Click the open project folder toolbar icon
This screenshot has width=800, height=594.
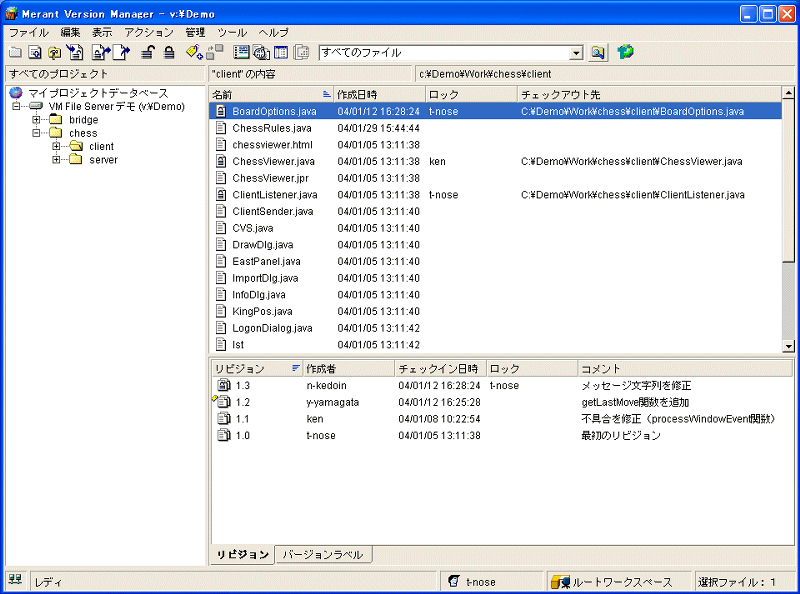pos(15,52)
